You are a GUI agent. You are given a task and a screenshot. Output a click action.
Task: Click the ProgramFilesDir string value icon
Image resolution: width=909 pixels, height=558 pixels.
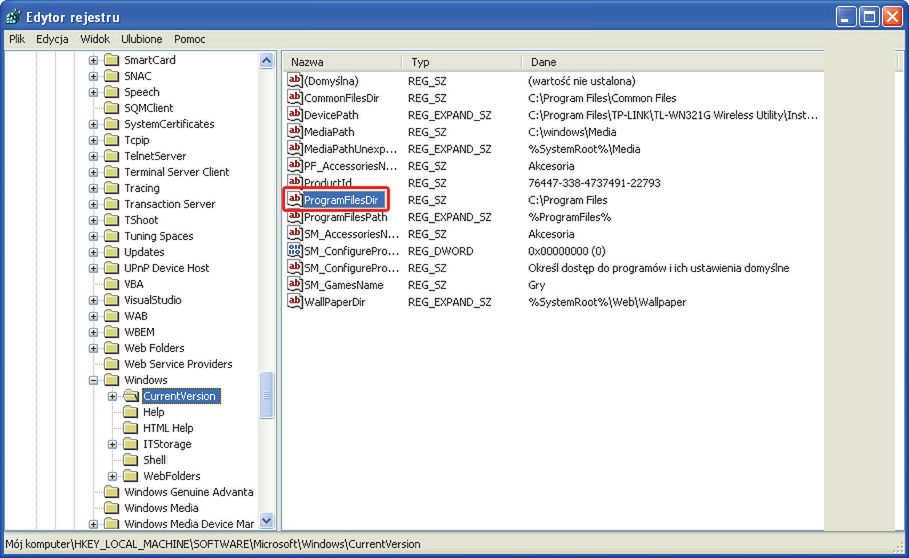(294, 199)
